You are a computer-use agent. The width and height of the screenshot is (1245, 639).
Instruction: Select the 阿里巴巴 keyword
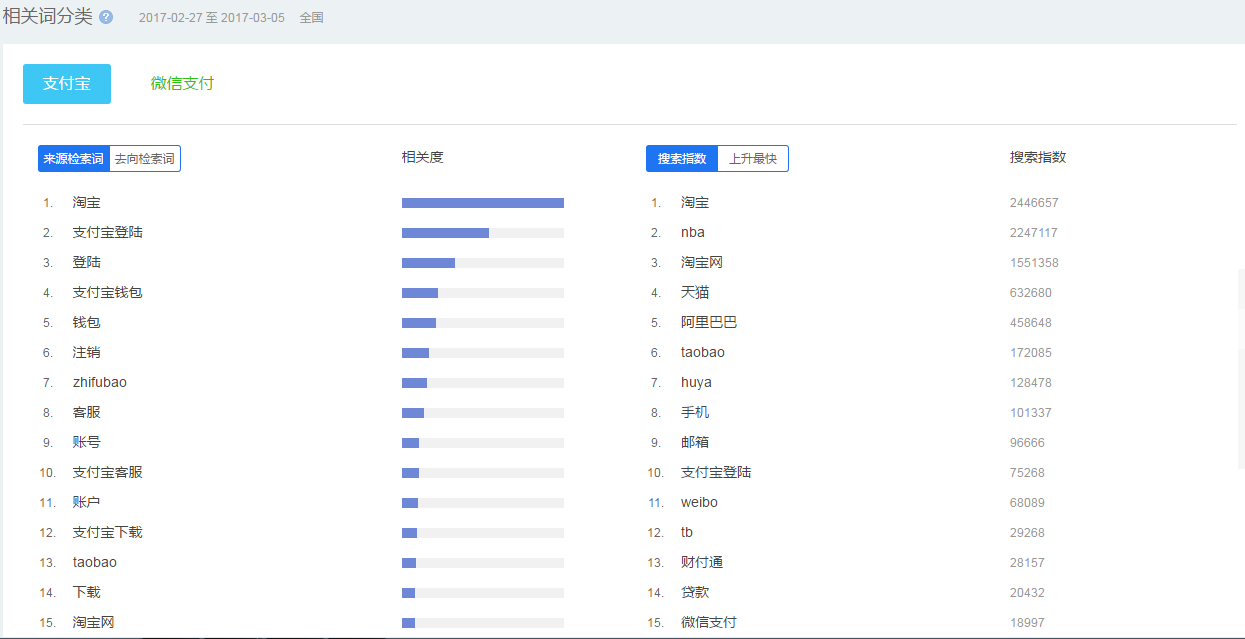point(709,323)
